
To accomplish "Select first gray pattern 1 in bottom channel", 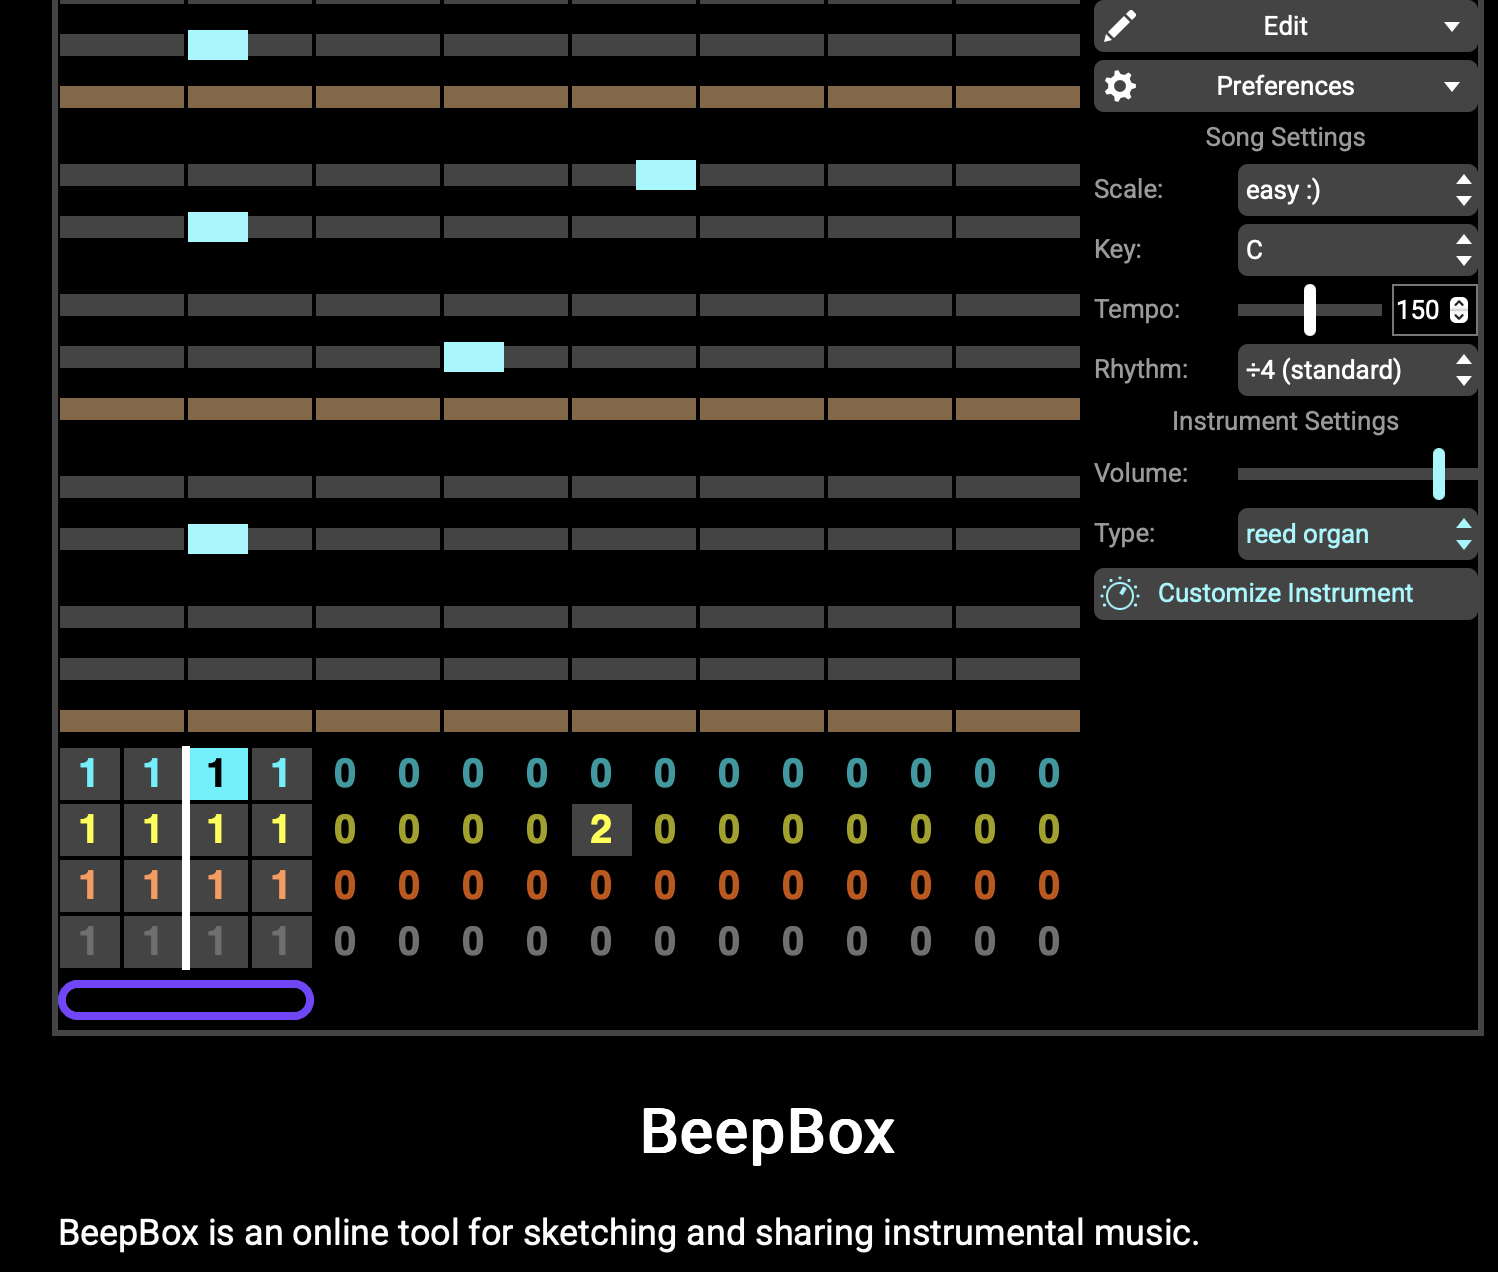I will pyautogui.click(x=90, y=942).
